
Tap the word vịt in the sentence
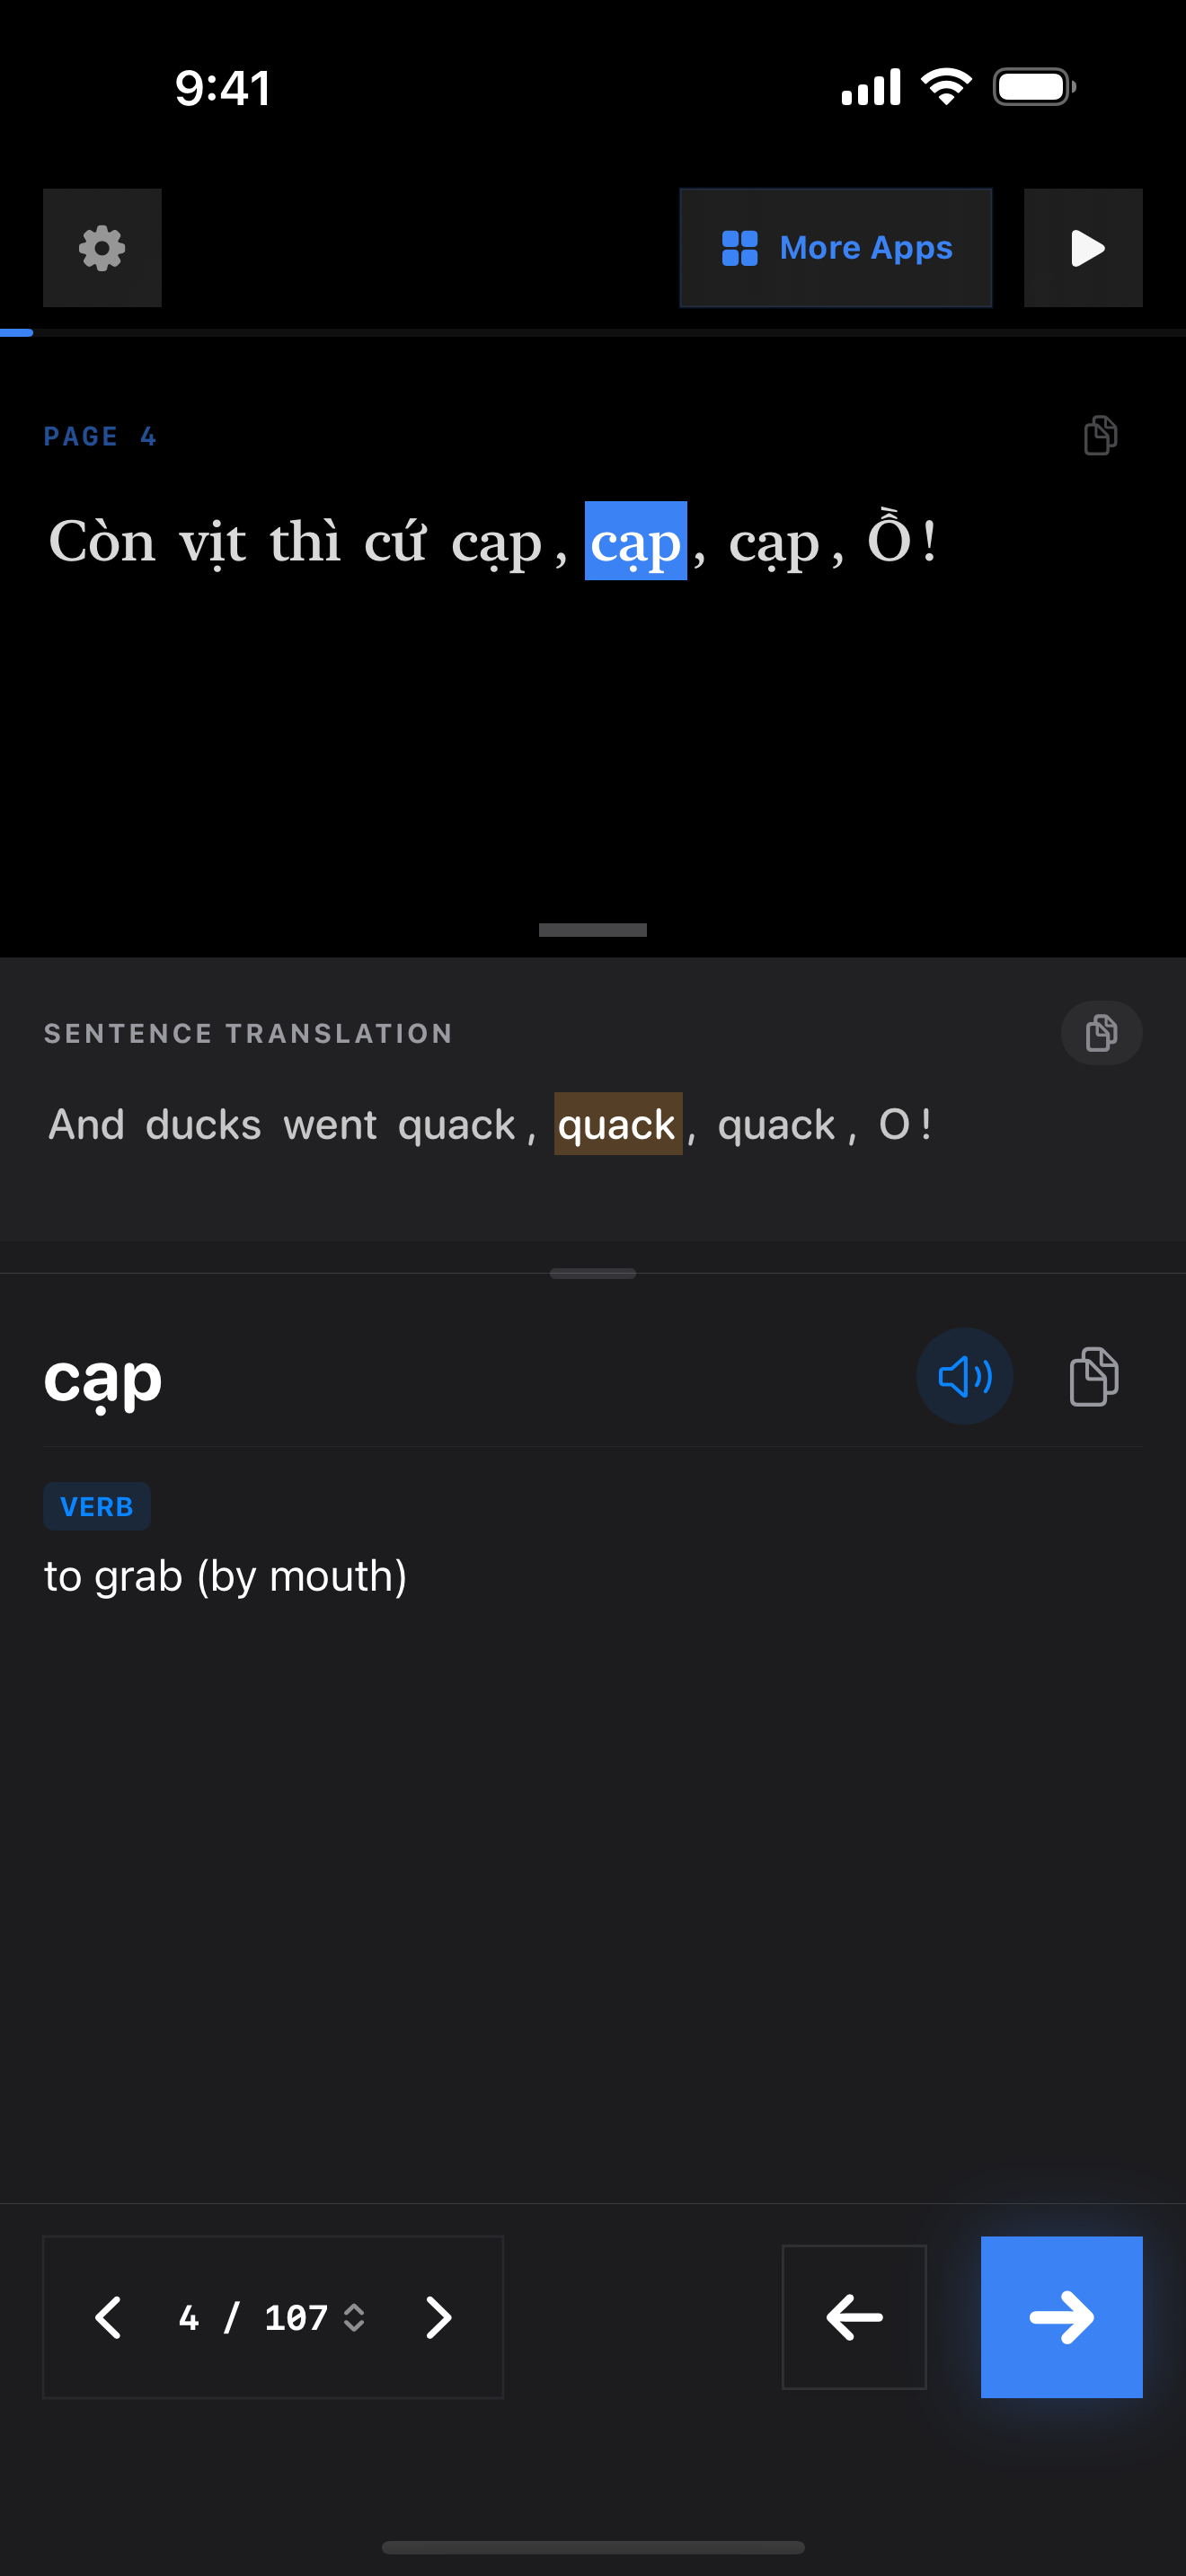coord(212,542)
